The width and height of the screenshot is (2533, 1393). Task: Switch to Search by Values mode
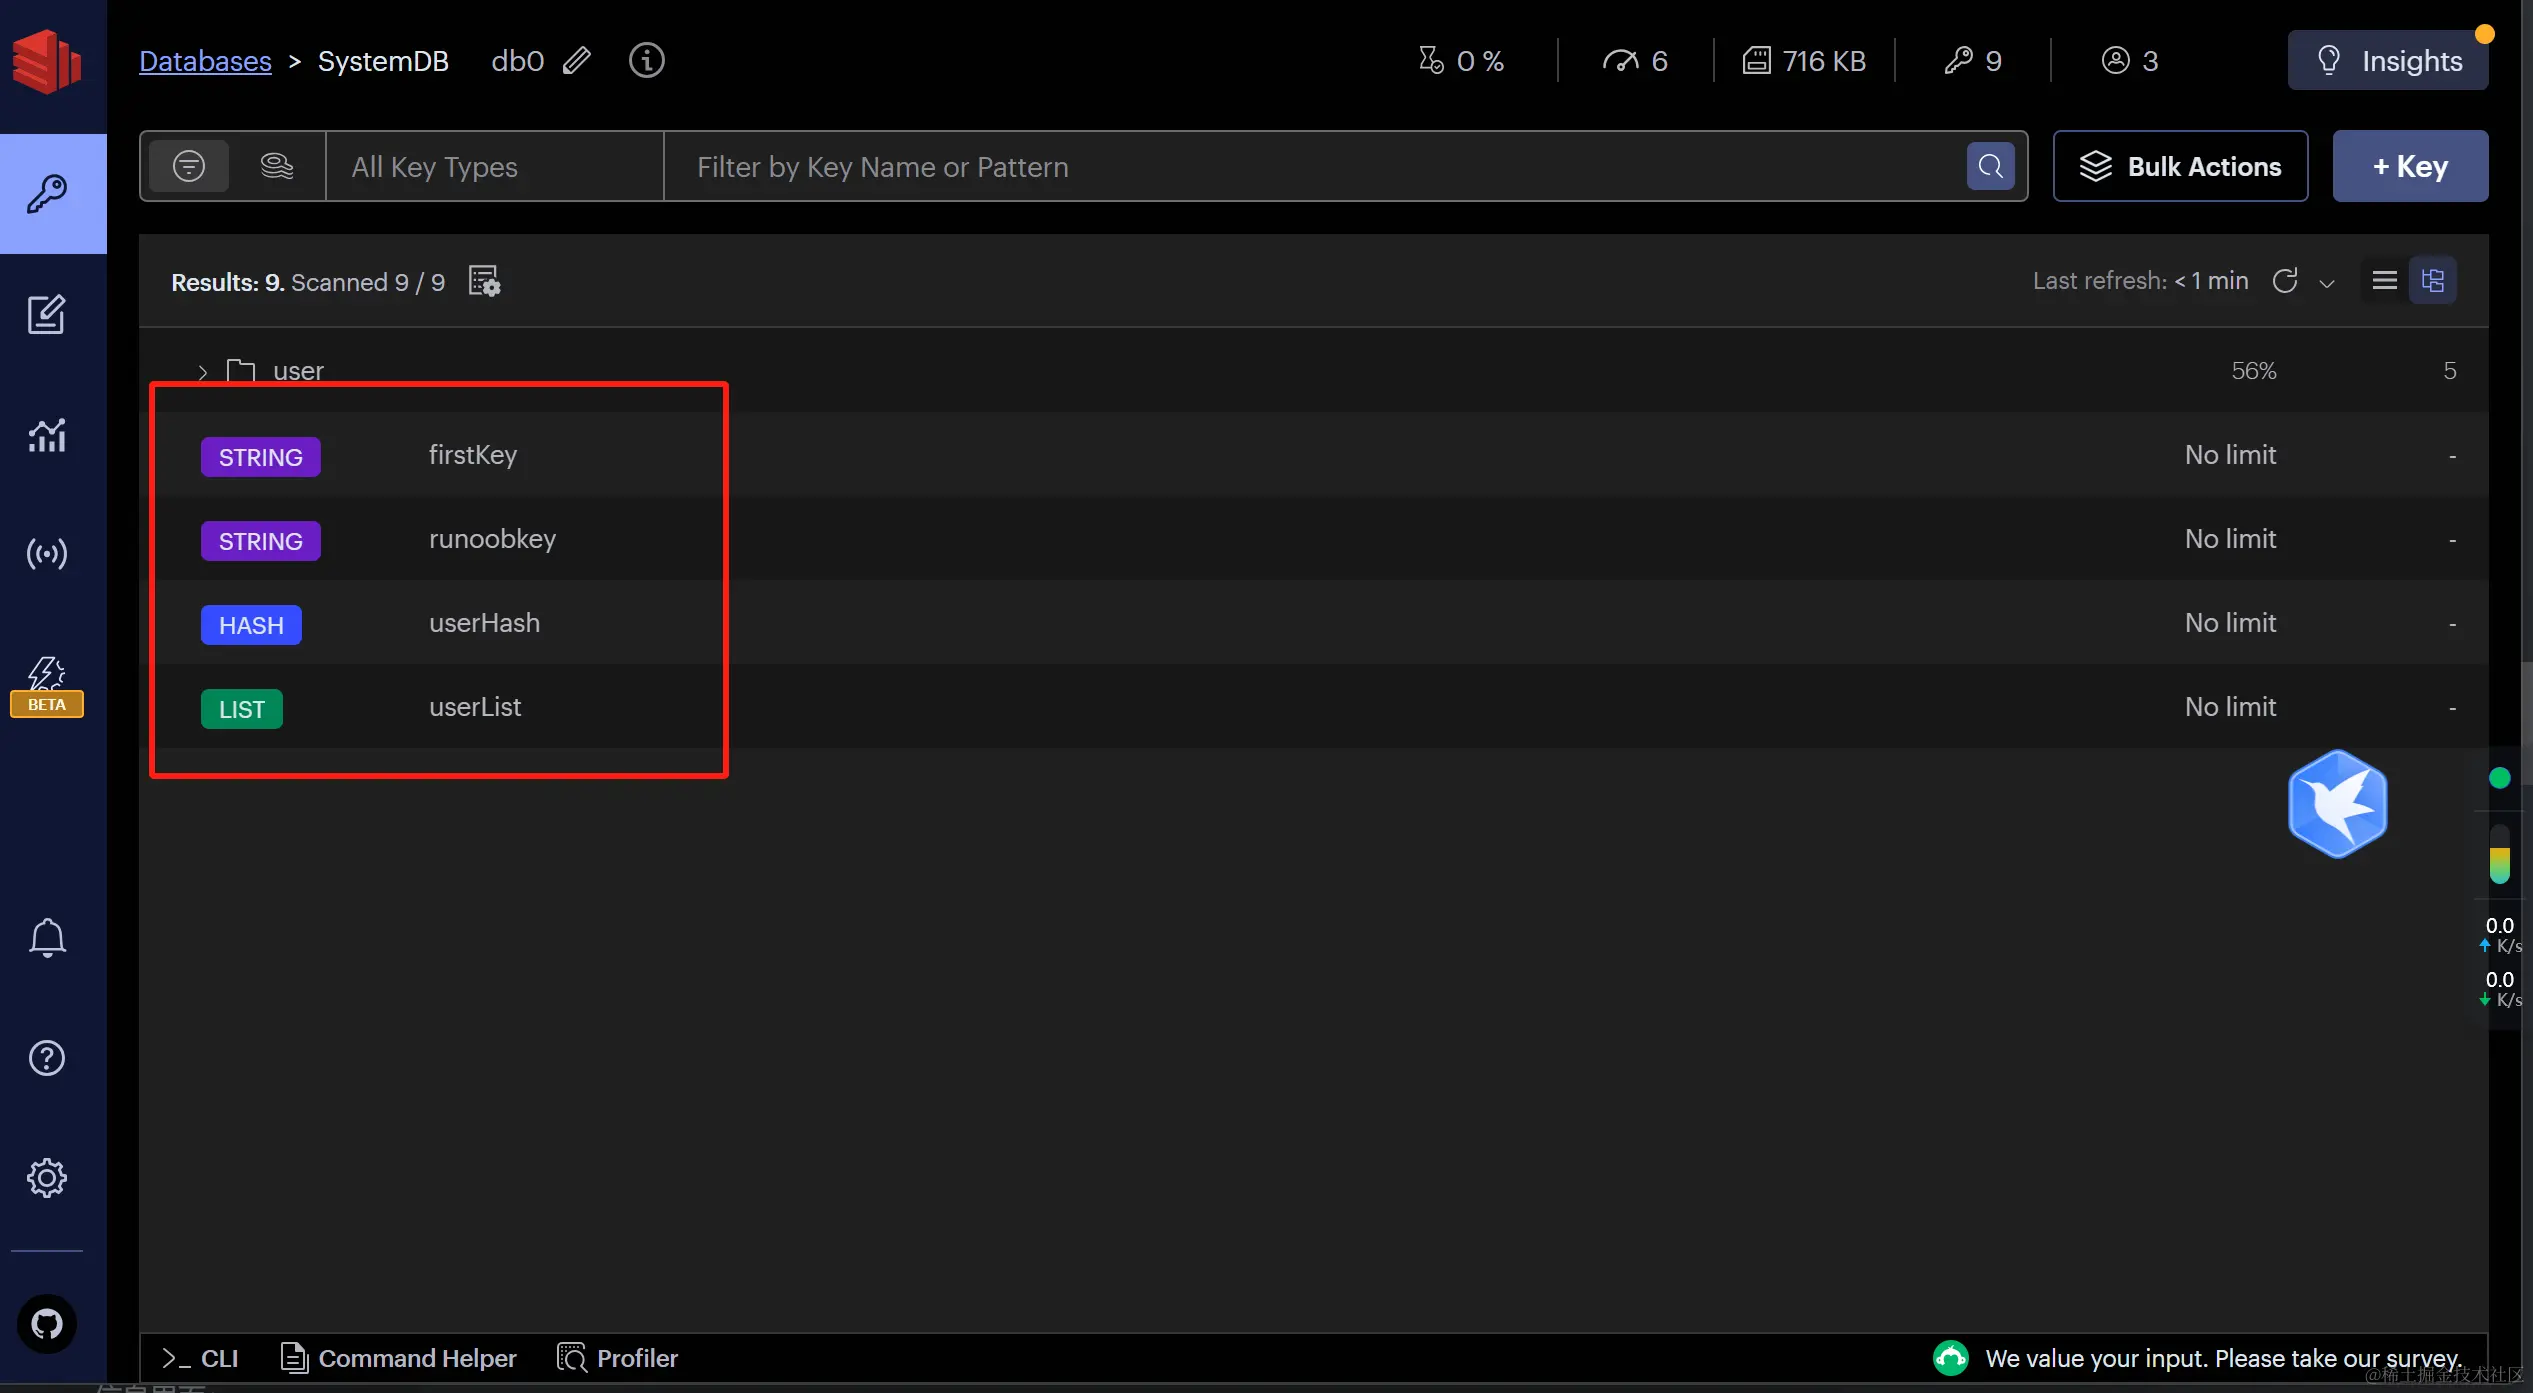pyautogui.click(x=276, y=166)
